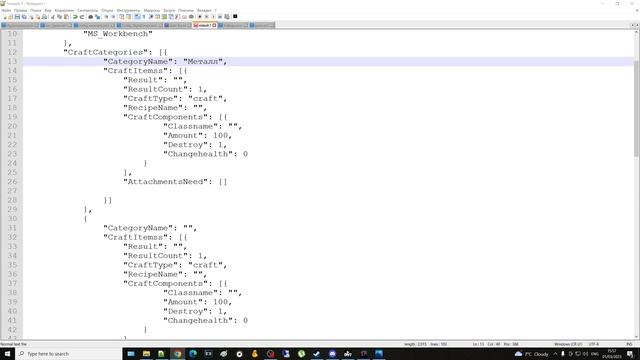
Task: Switch to the first document tab
Action: pyautogui.click(x=19, y=25)
